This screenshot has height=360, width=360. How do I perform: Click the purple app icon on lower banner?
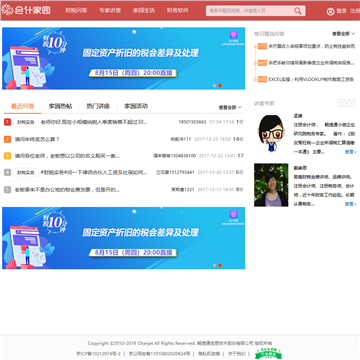(x=233, y=214)
